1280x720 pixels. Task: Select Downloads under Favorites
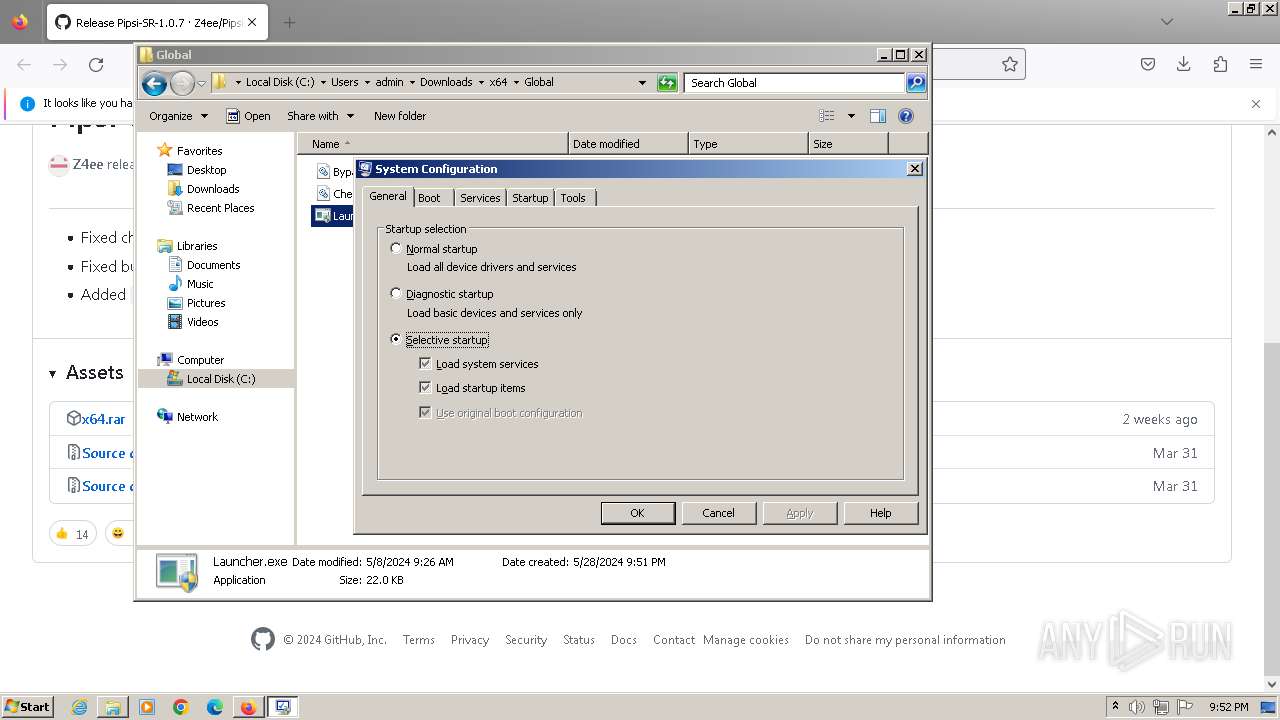point(213,189)
